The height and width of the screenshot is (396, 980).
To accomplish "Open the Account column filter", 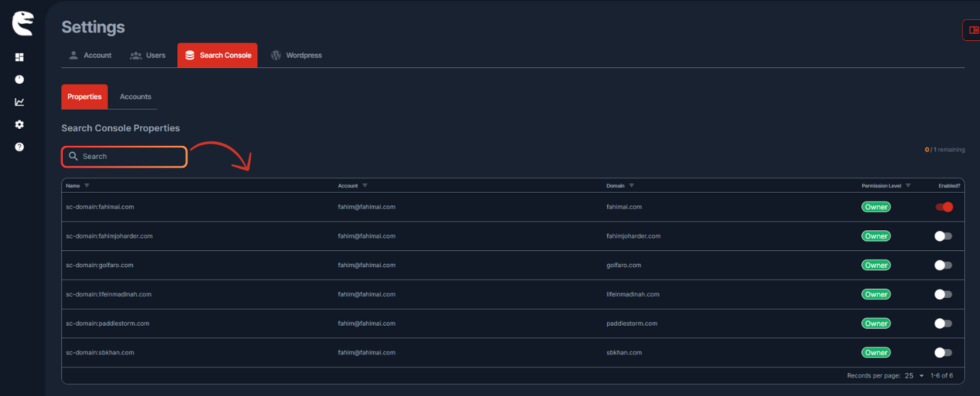I will pos(364,186).
